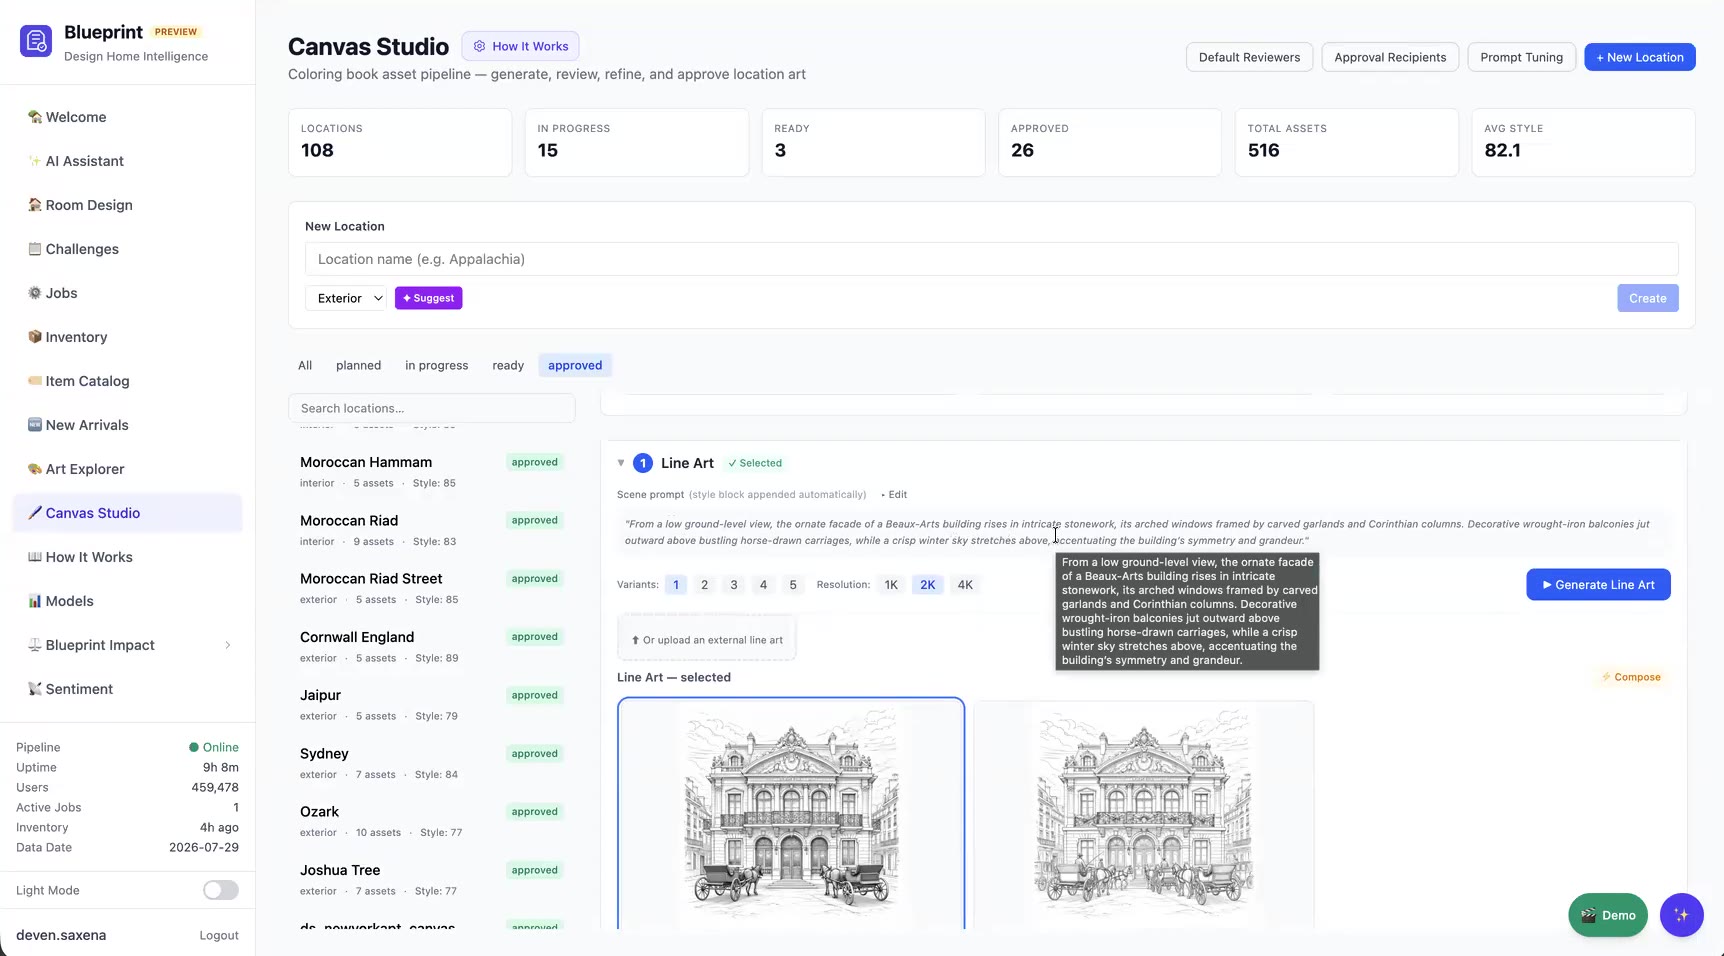Image resolution: width=1724 pixels, height=956 pixels.
Task: Click the Search locations field
Action: [432, 408]
